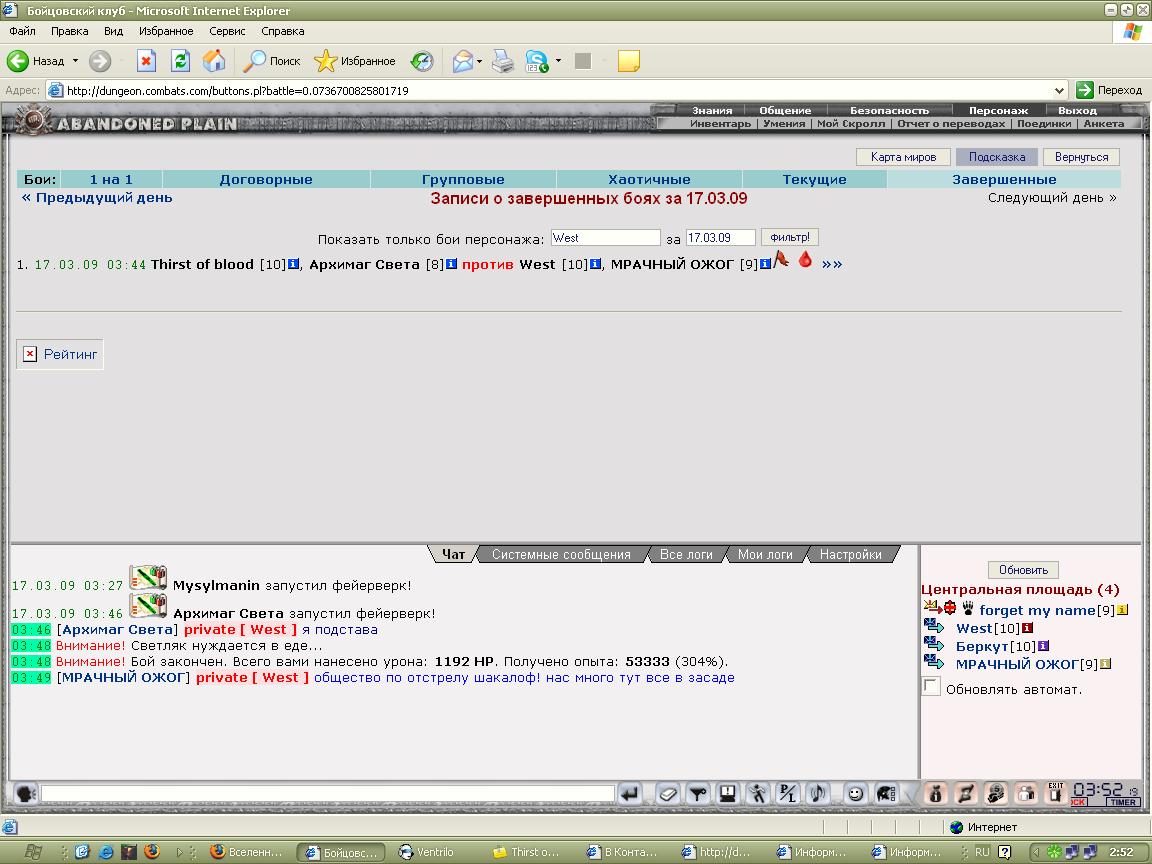Image resolution: width=1152 pixels, height=864 pixels.
Task: Open the Сервис menu
Action: (x=227, y=31)
